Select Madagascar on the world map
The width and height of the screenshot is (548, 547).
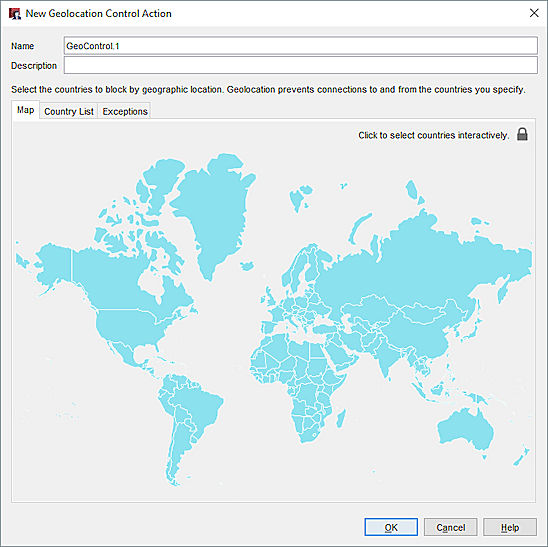click(x=341, y=418)
